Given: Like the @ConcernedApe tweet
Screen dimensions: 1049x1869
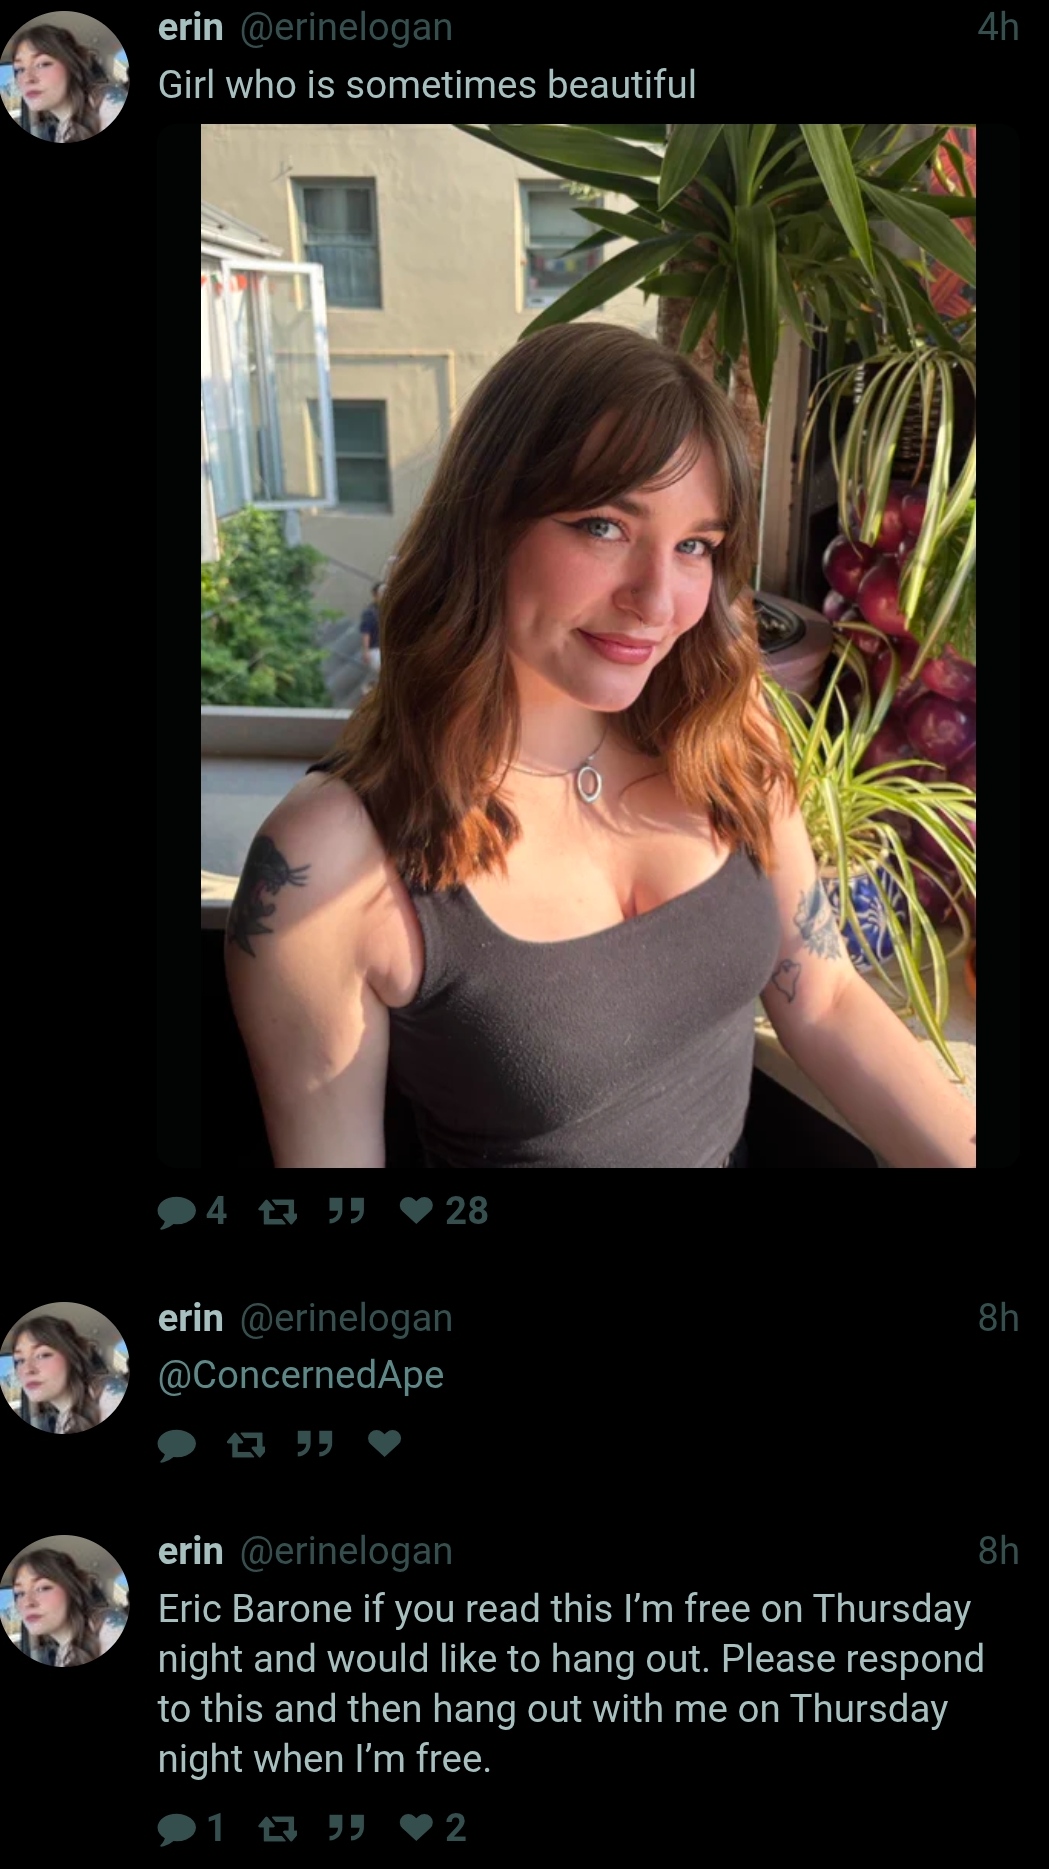Looking at the screenshot, I should click(x=384, y=1443).
